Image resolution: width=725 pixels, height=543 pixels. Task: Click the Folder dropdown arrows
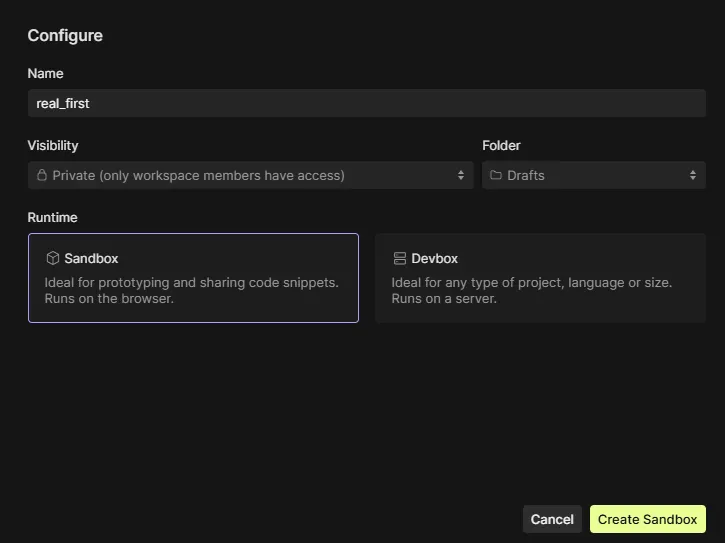[693, 175]
